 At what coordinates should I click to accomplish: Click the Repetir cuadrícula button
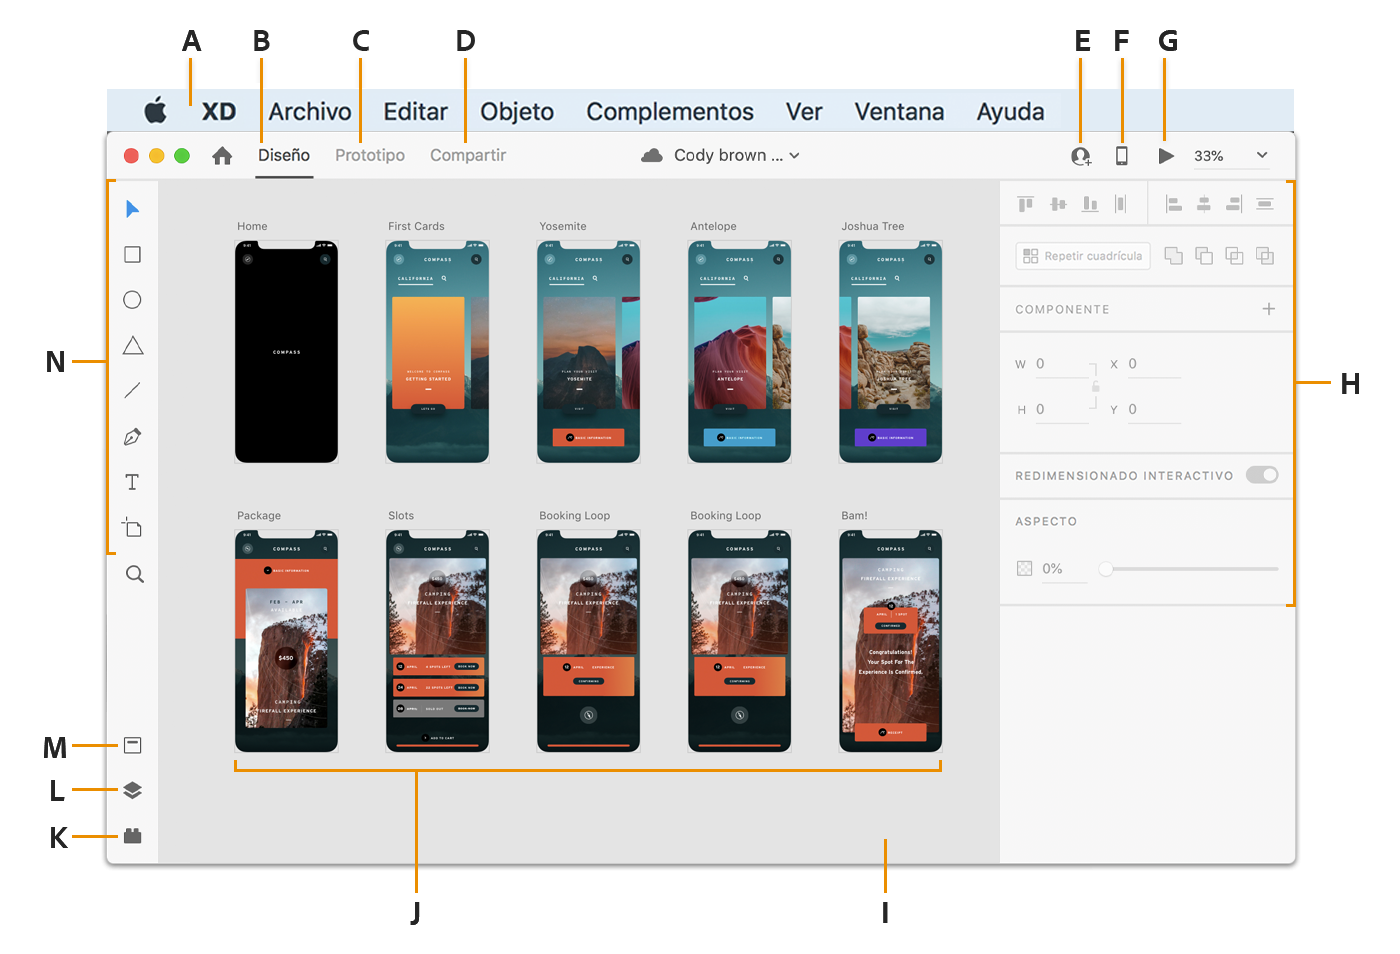tap(1082, 256)
